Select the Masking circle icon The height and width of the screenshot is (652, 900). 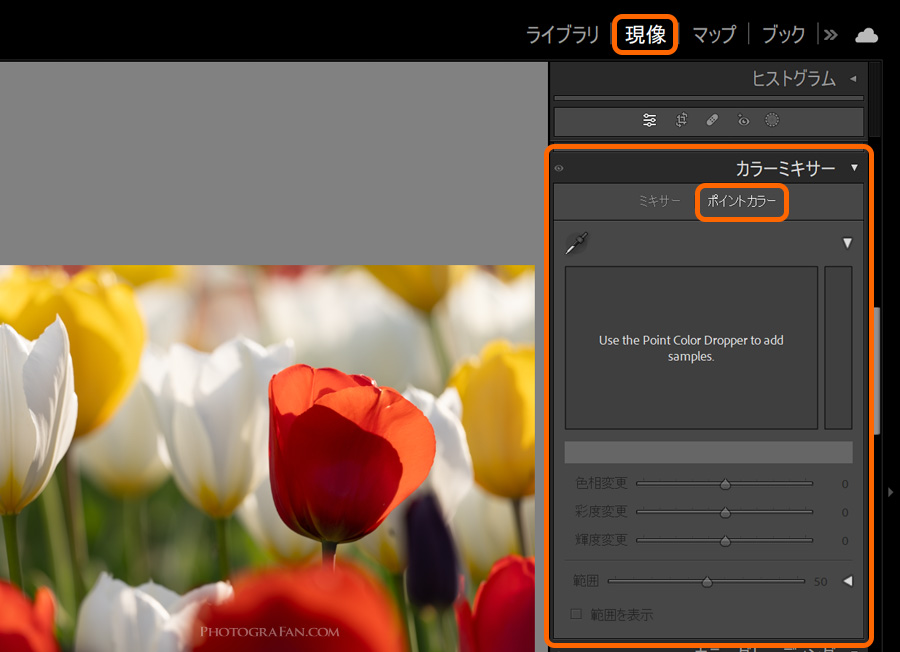[772, 120]
